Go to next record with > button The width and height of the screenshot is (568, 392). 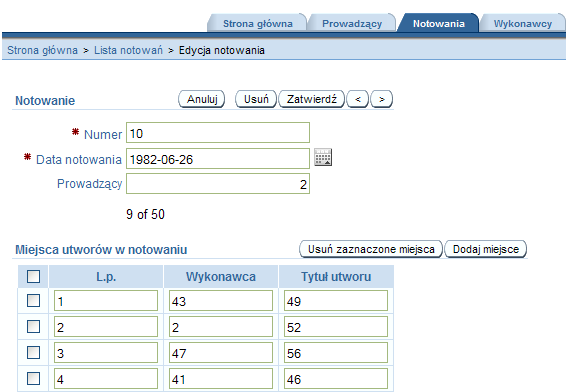click(x=381, y=99)
